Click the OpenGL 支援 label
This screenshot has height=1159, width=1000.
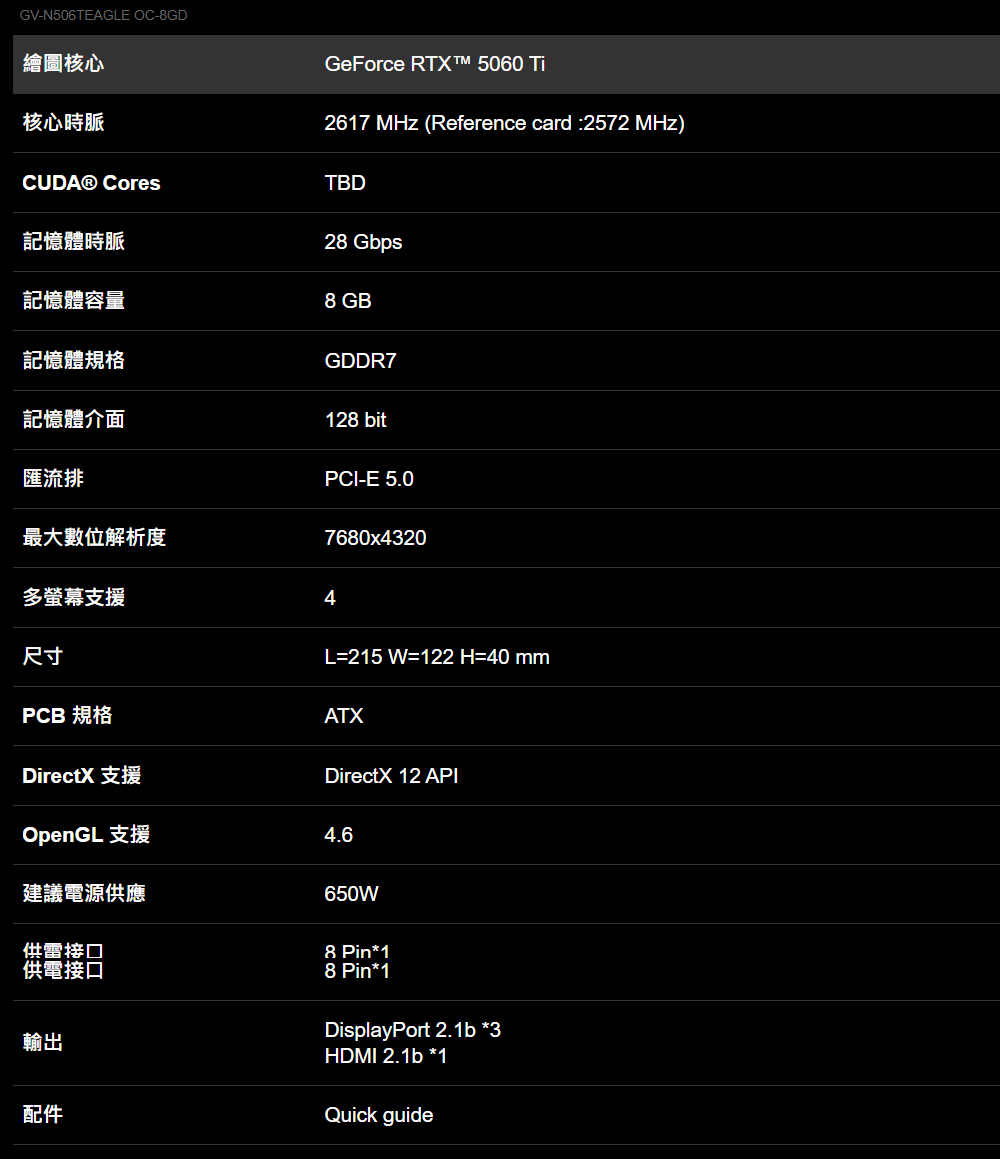86,835
